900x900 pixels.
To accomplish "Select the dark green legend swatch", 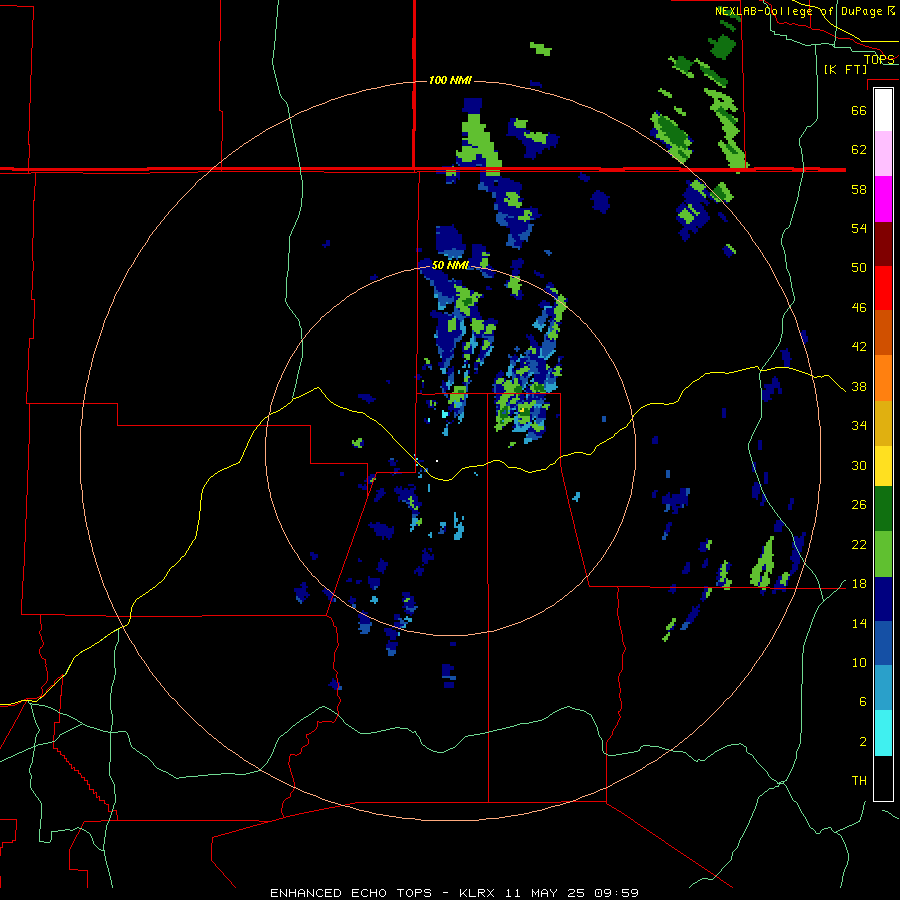I will click(x=883, y=509).
